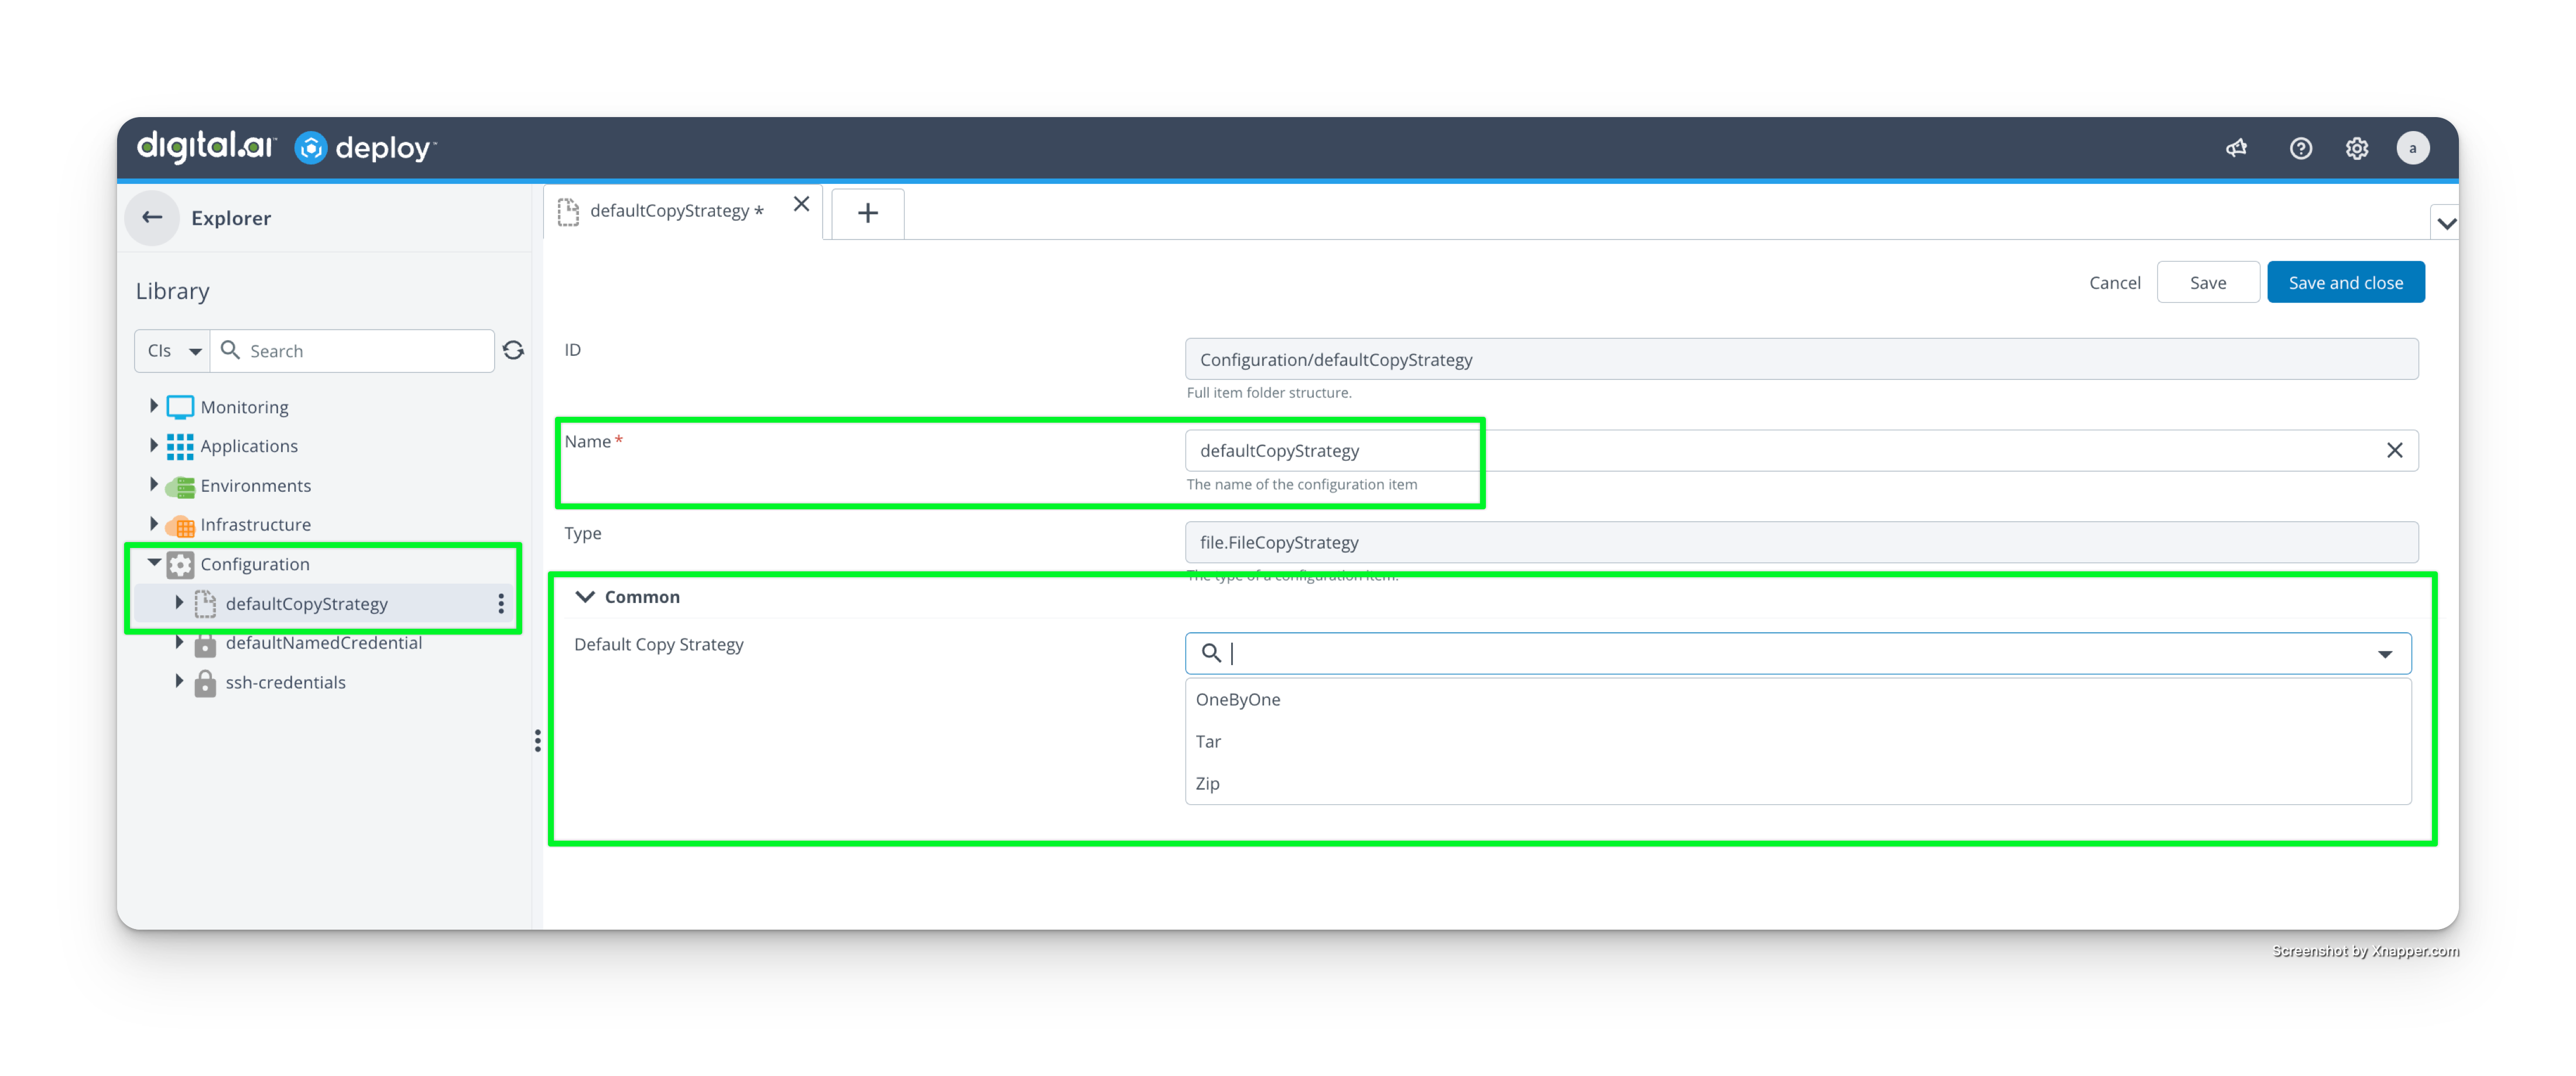The image size is (2576, 1076).
Task: Open defaultCopyStrategy three-dot context menu
Action: [x=501, y=603]
